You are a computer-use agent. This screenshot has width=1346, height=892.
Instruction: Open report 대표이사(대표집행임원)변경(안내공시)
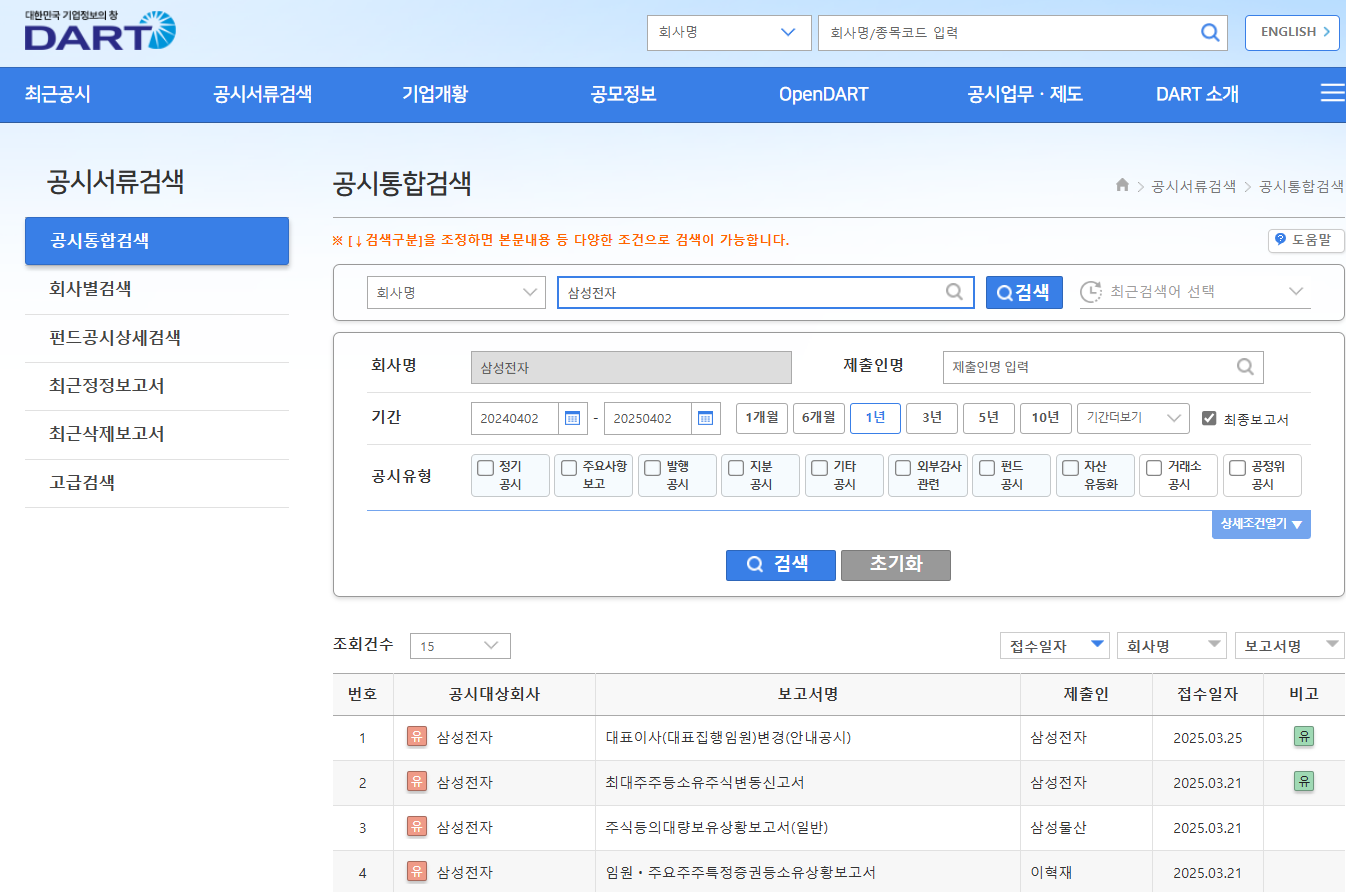(x=728, y=738)
